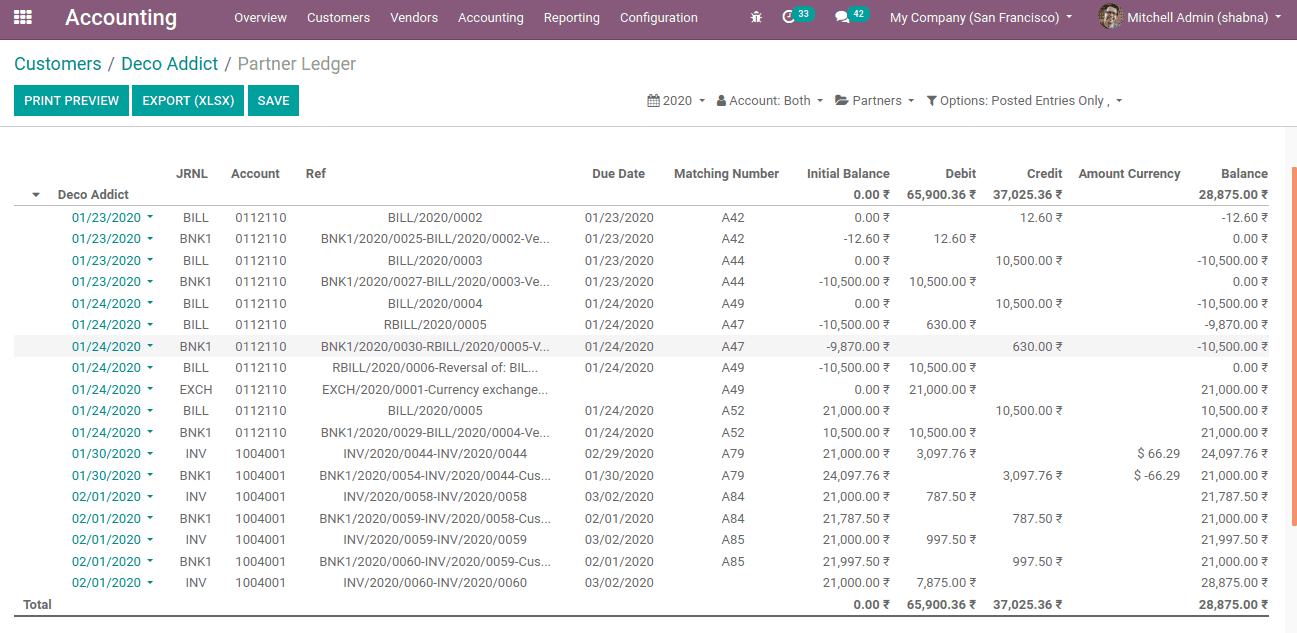The height and width of the screenshot is (633, 1297).
Task: Click the funnel filter icon beside Options
Action: tap(932, 101)
